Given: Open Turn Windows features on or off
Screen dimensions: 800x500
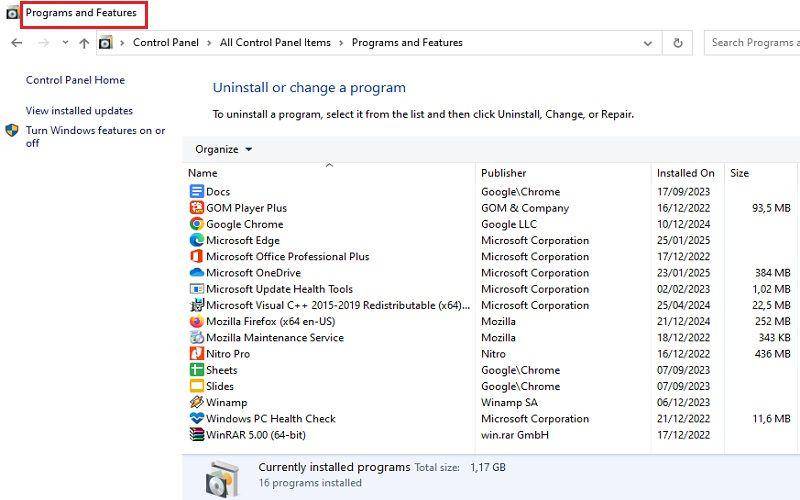Looking at the screenshot, I should click(95, 137).
